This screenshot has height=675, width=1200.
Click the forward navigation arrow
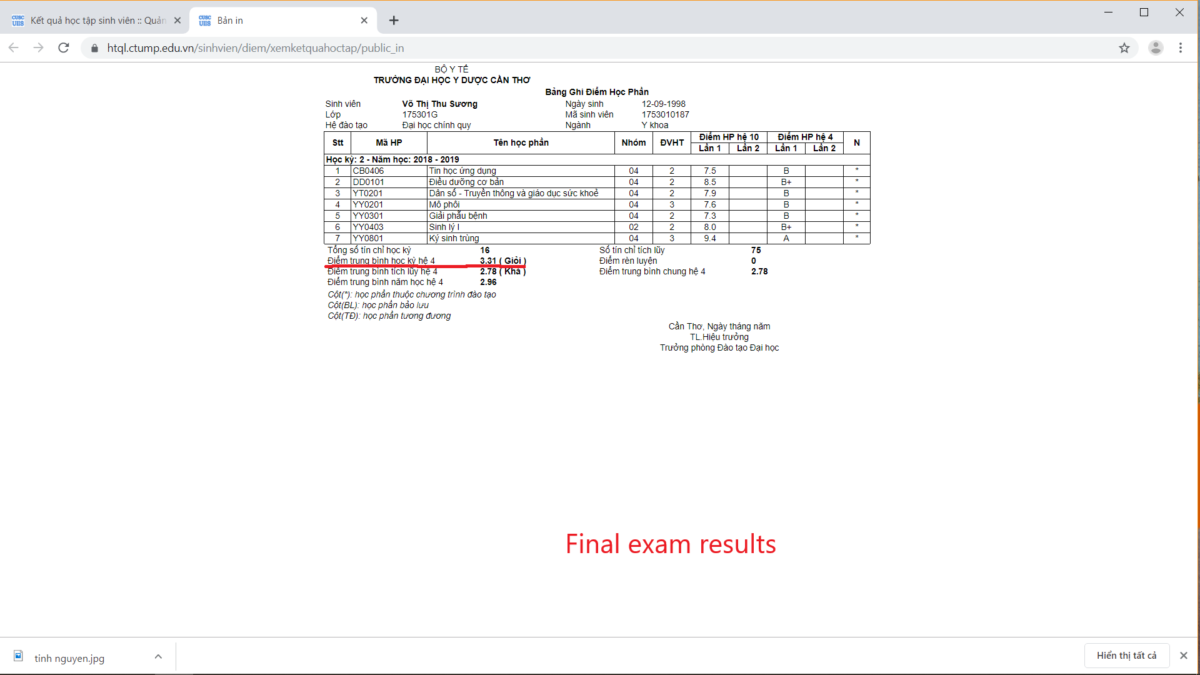39,48
